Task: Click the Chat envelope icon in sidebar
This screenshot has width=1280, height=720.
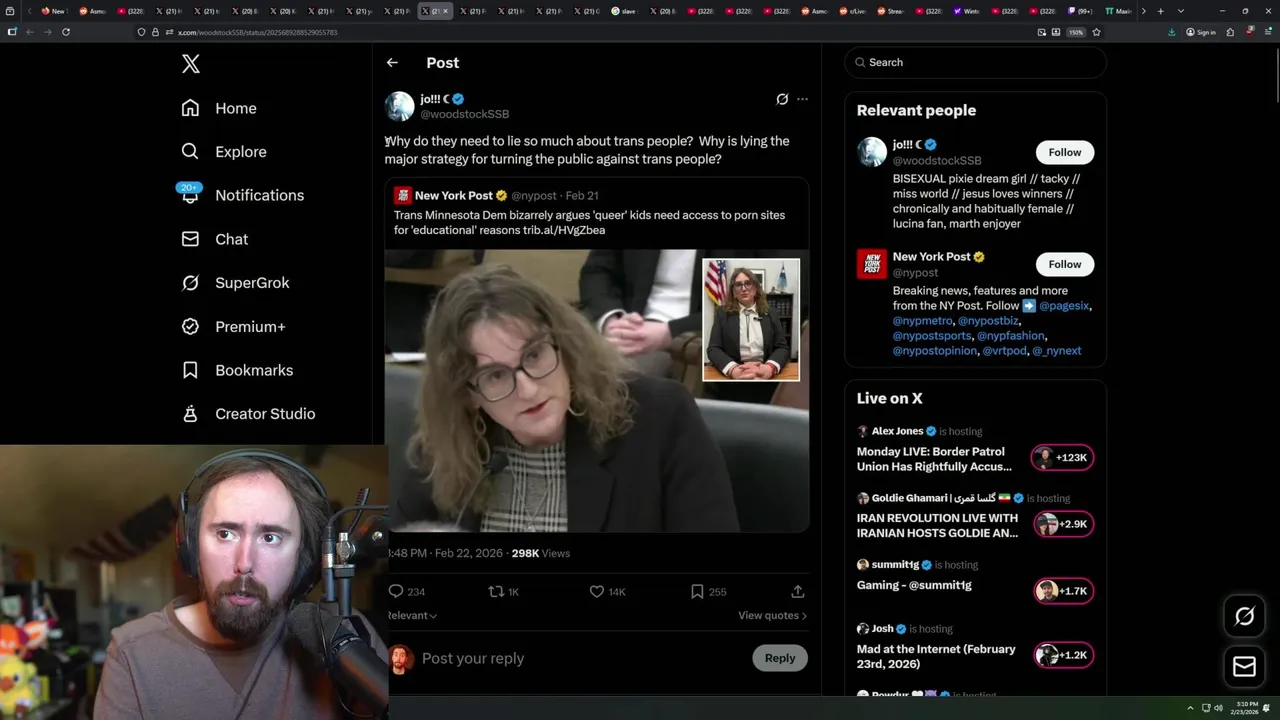Action: (190, 239)
